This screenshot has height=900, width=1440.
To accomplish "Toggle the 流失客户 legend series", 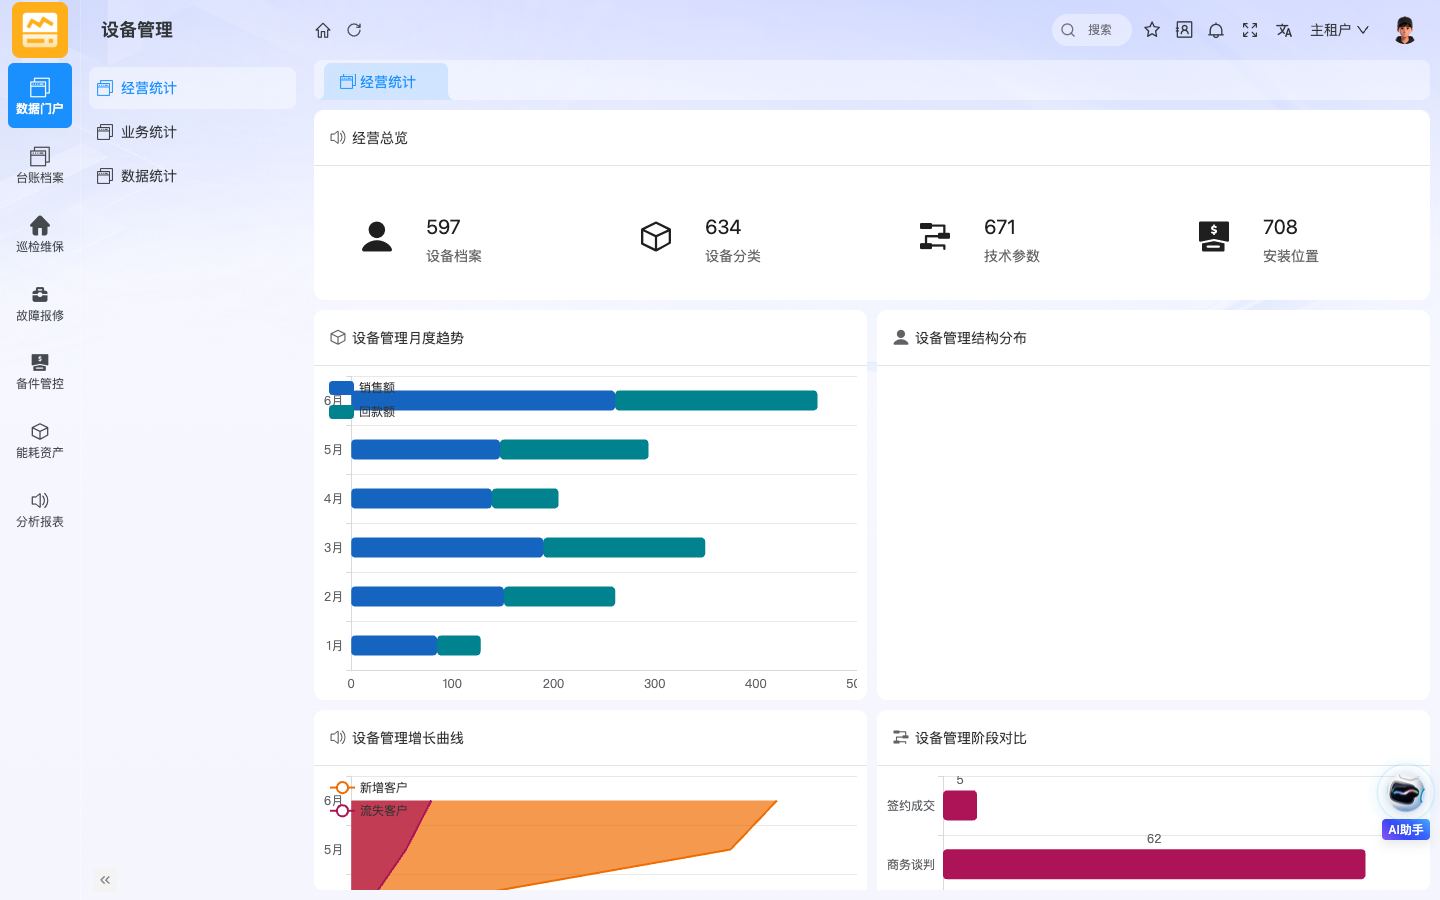I will click(x=368, y=810).
